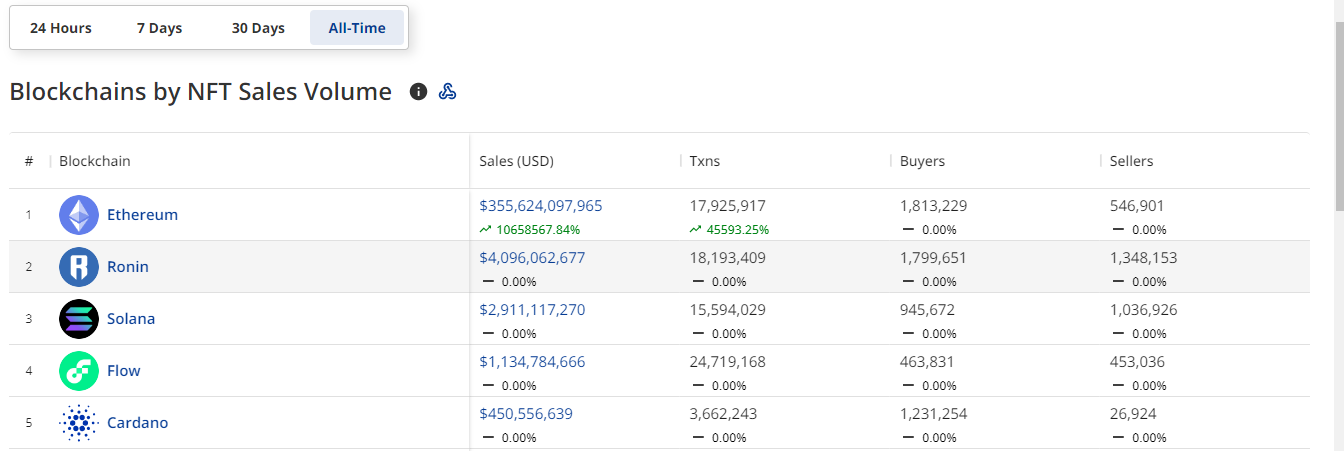1344x451 pixels.
Task: Click Ethereum sellers value 546,901
Action: [1137, 206]
